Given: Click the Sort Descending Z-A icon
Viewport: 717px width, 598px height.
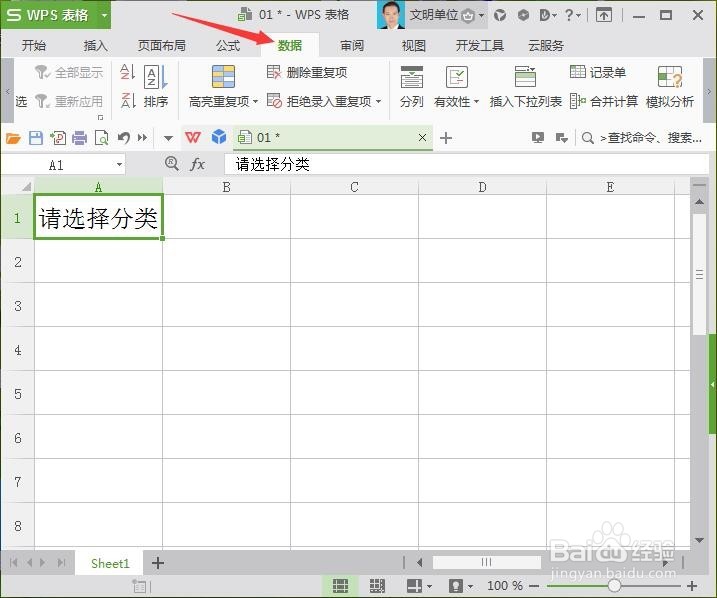Looking at the screenshot, I should coord(128,100).
